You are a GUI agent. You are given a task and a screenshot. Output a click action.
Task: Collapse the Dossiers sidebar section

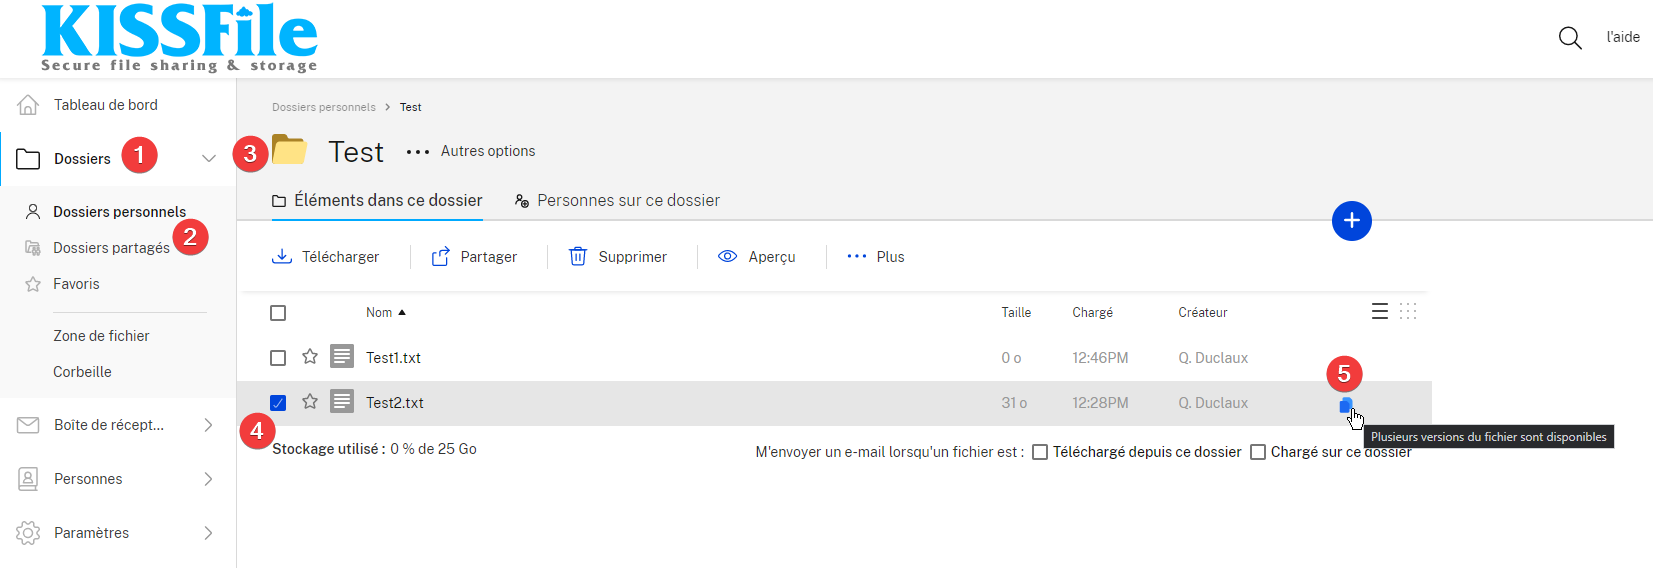click(x=208, y=159)
